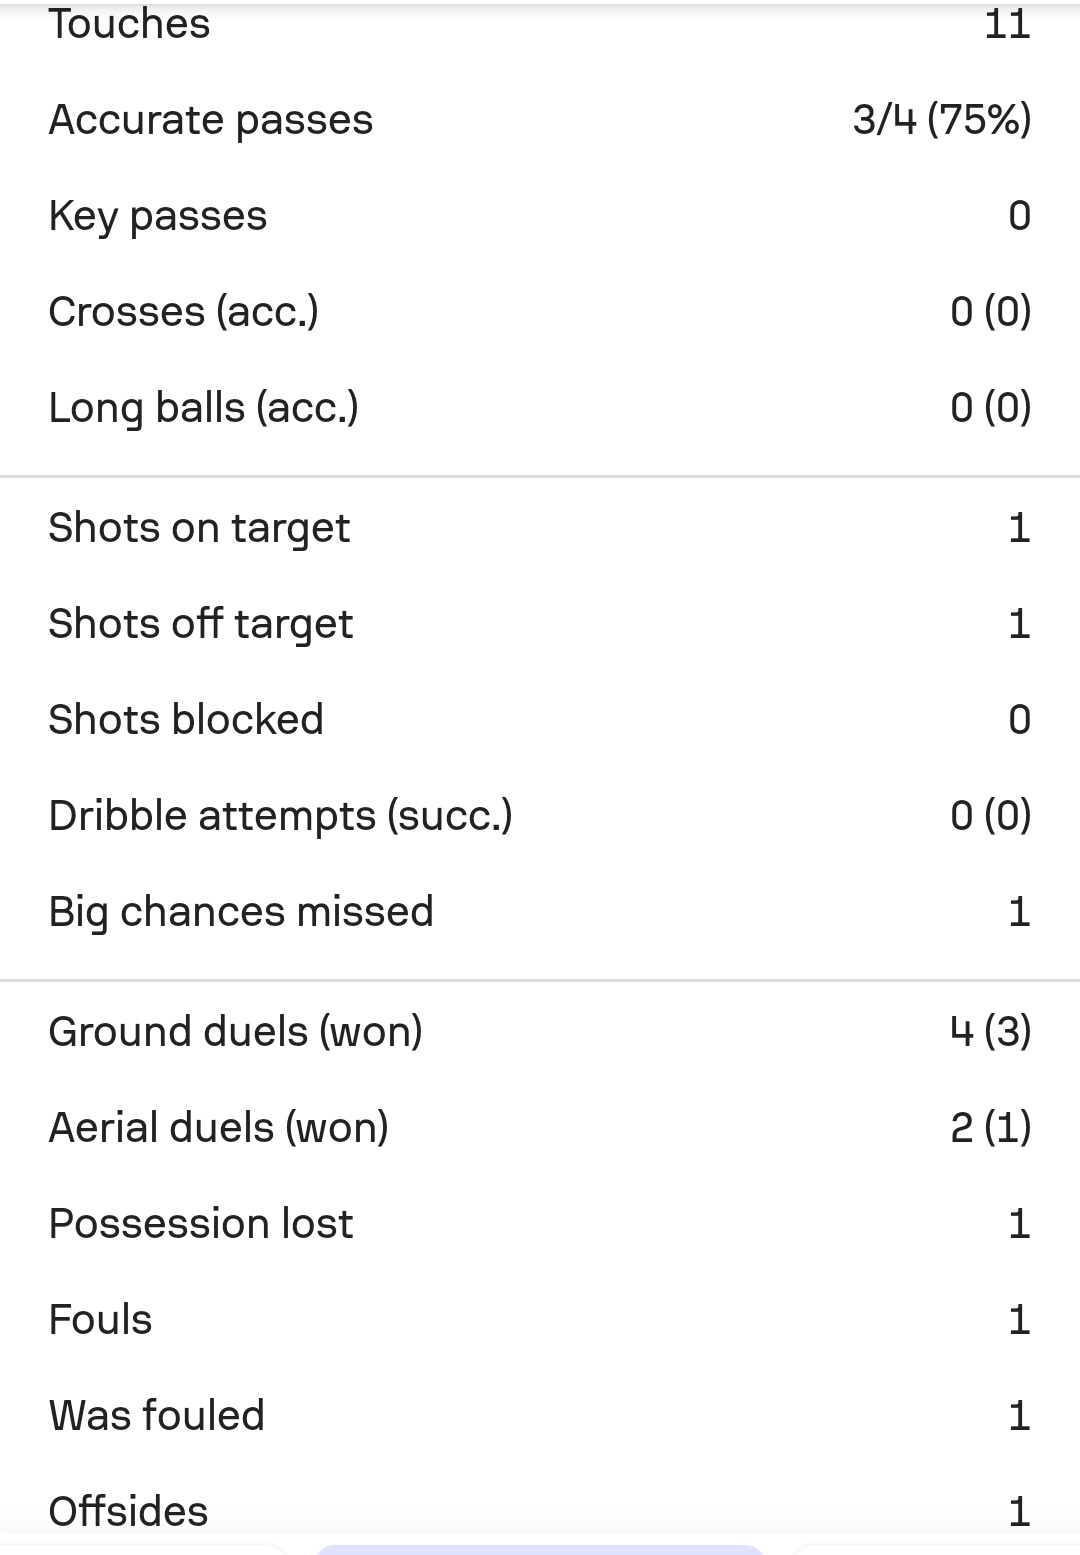Click the Was fouled label

point(157,1416)
